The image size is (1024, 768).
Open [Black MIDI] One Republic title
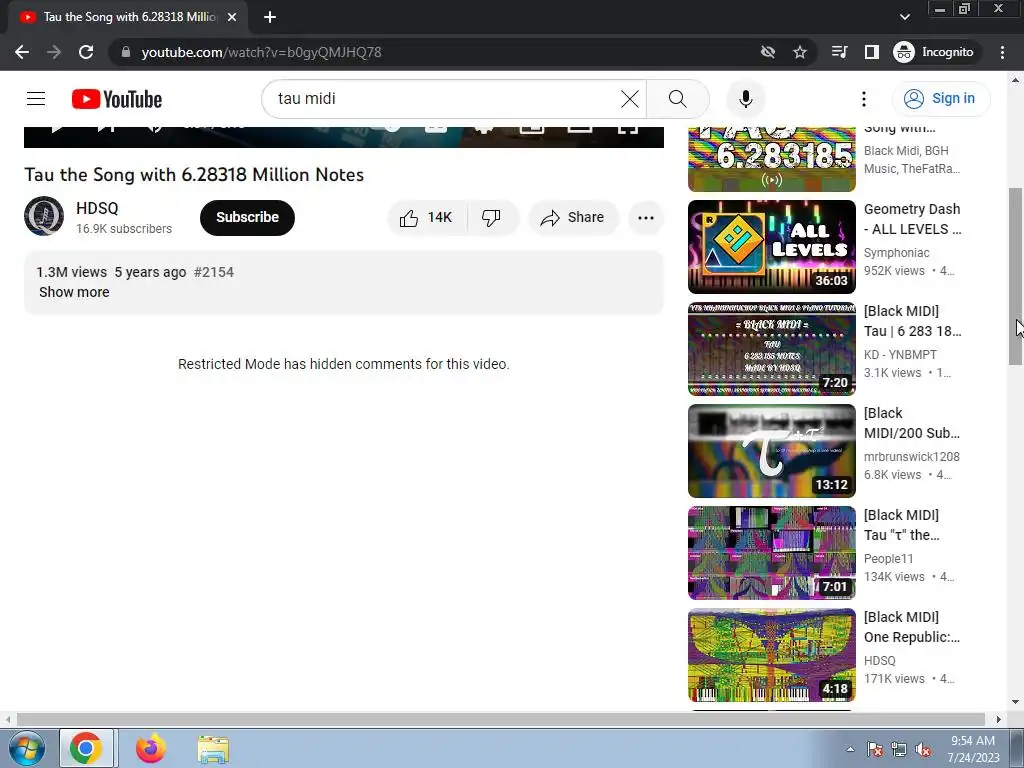[x=912, y=626]
